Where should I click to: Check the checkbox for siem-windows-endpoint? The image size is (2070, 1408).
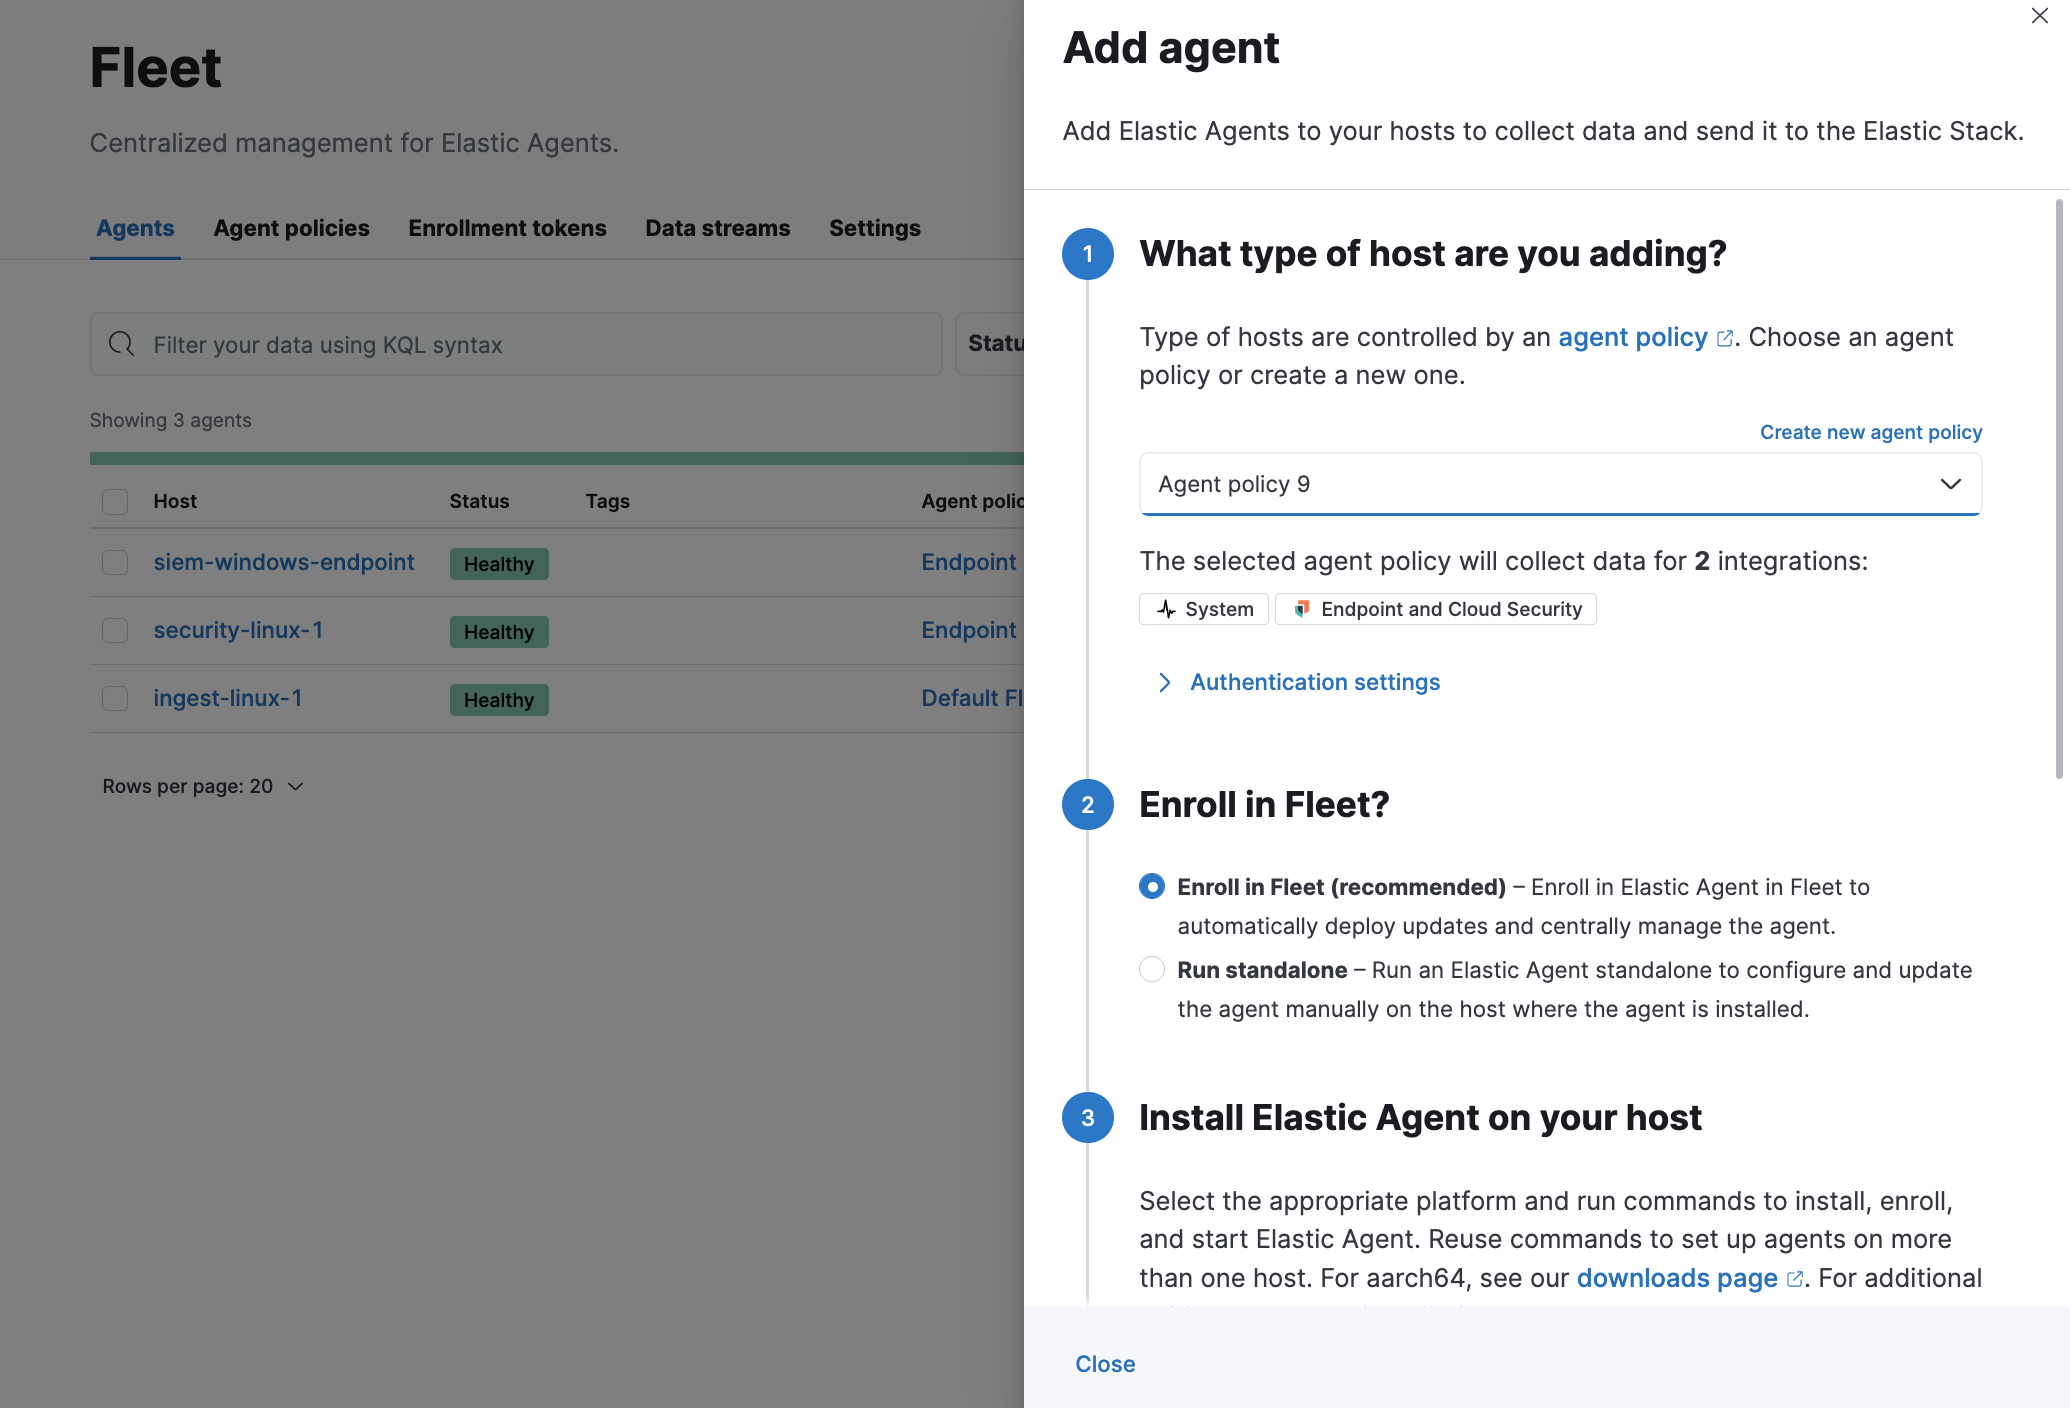coord(114,562)
